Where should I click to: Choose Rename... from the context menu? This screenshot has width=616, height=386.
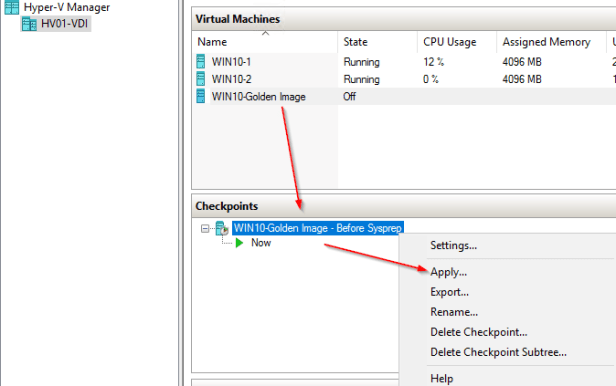pos(454,312)
